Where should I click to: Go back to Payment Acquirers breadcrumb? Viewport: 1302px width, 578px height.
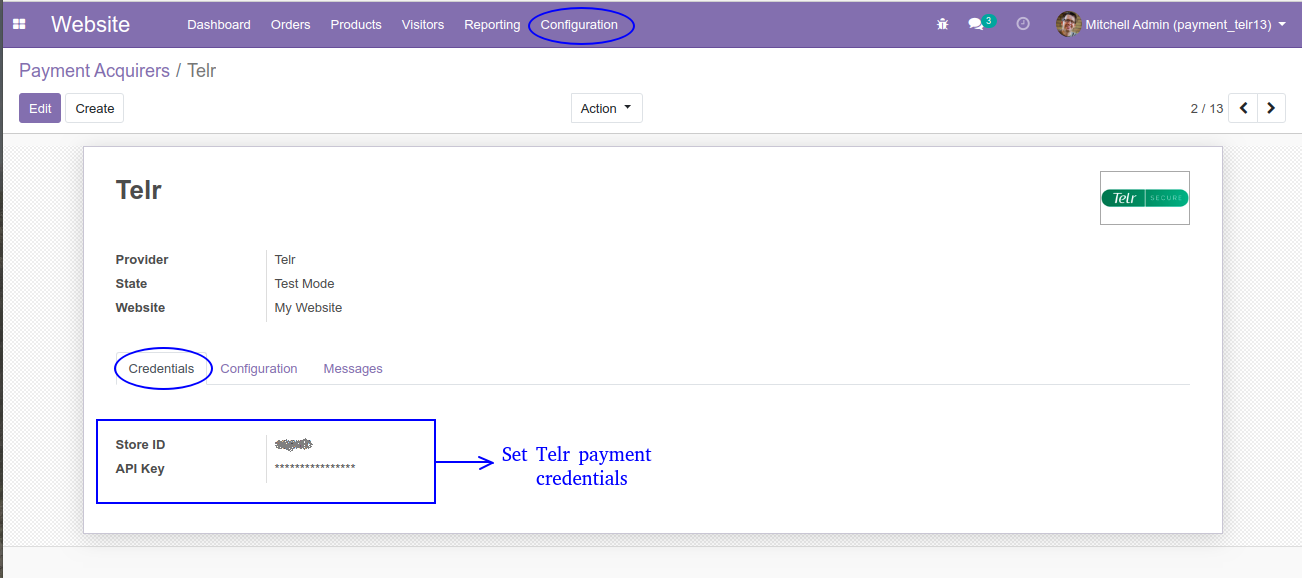[x=94, y=71]
